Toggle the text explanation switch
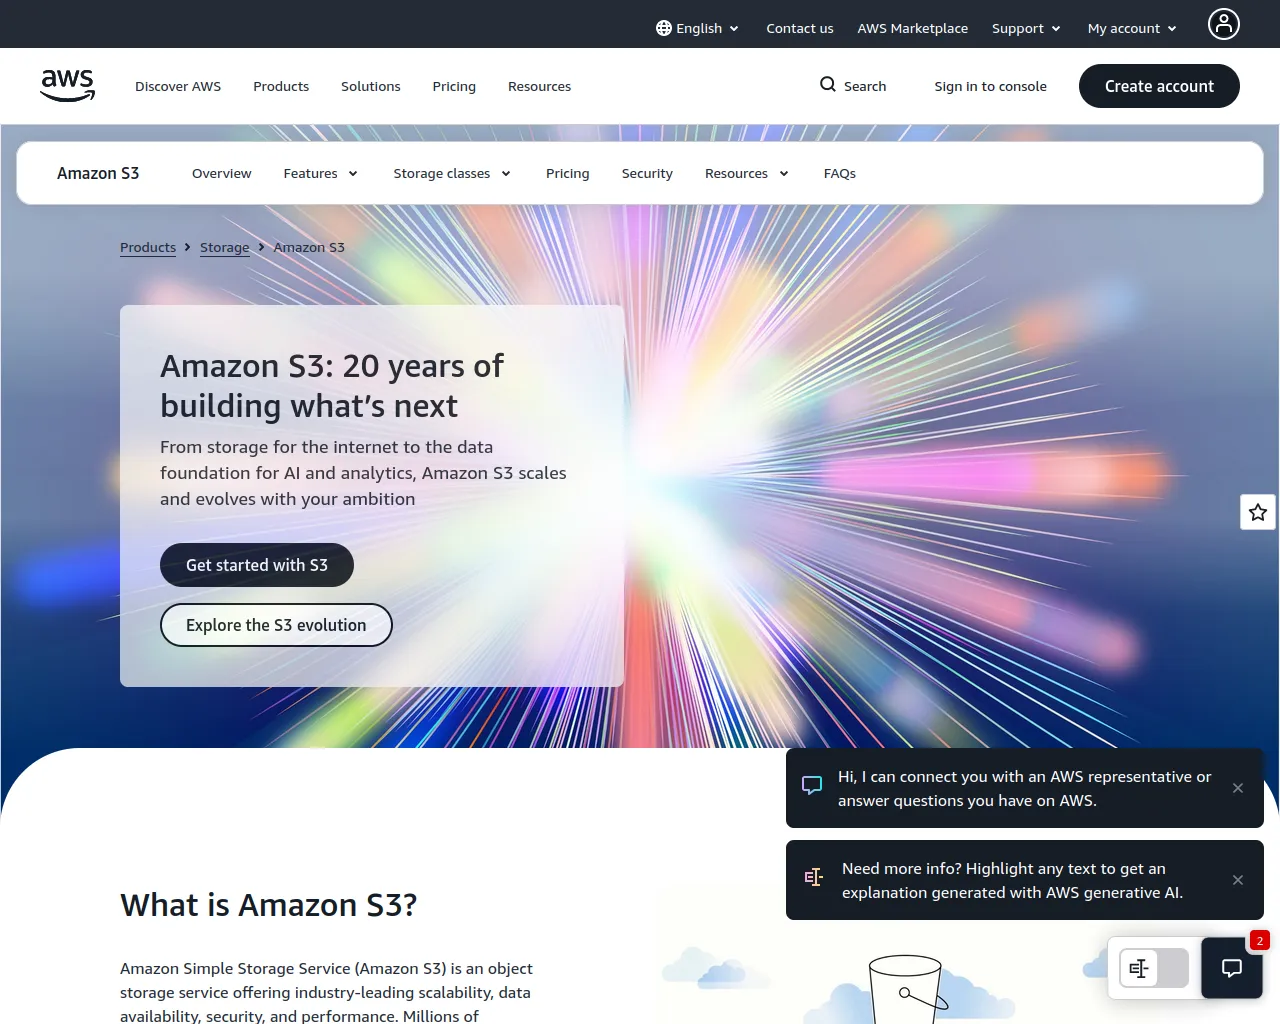This screenshot has width=1280, height=1024. 1154,968
